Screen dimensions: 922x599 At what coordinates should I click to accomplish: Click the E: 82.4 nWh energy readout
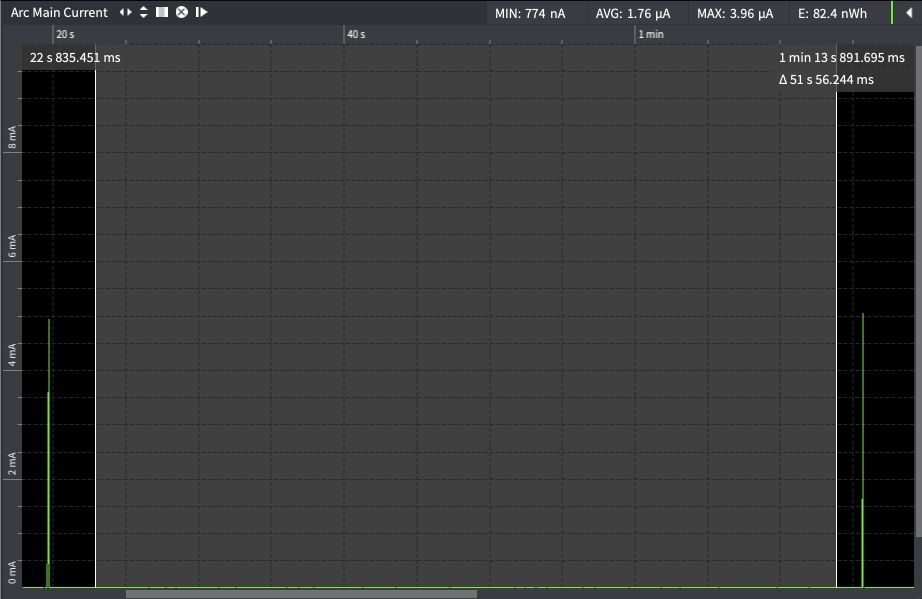832,14
